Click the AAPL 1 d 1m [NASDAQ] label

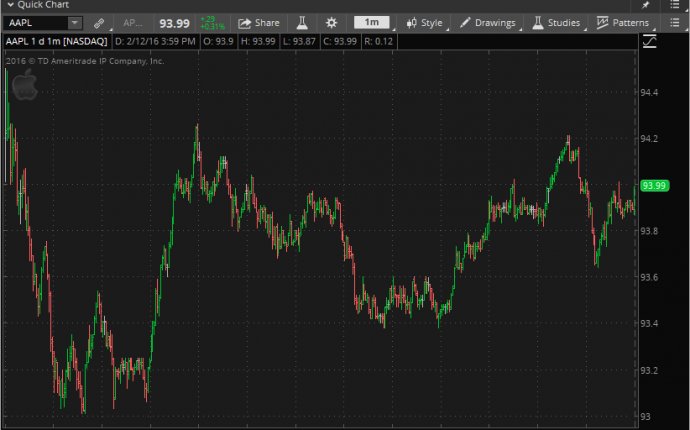57,42
